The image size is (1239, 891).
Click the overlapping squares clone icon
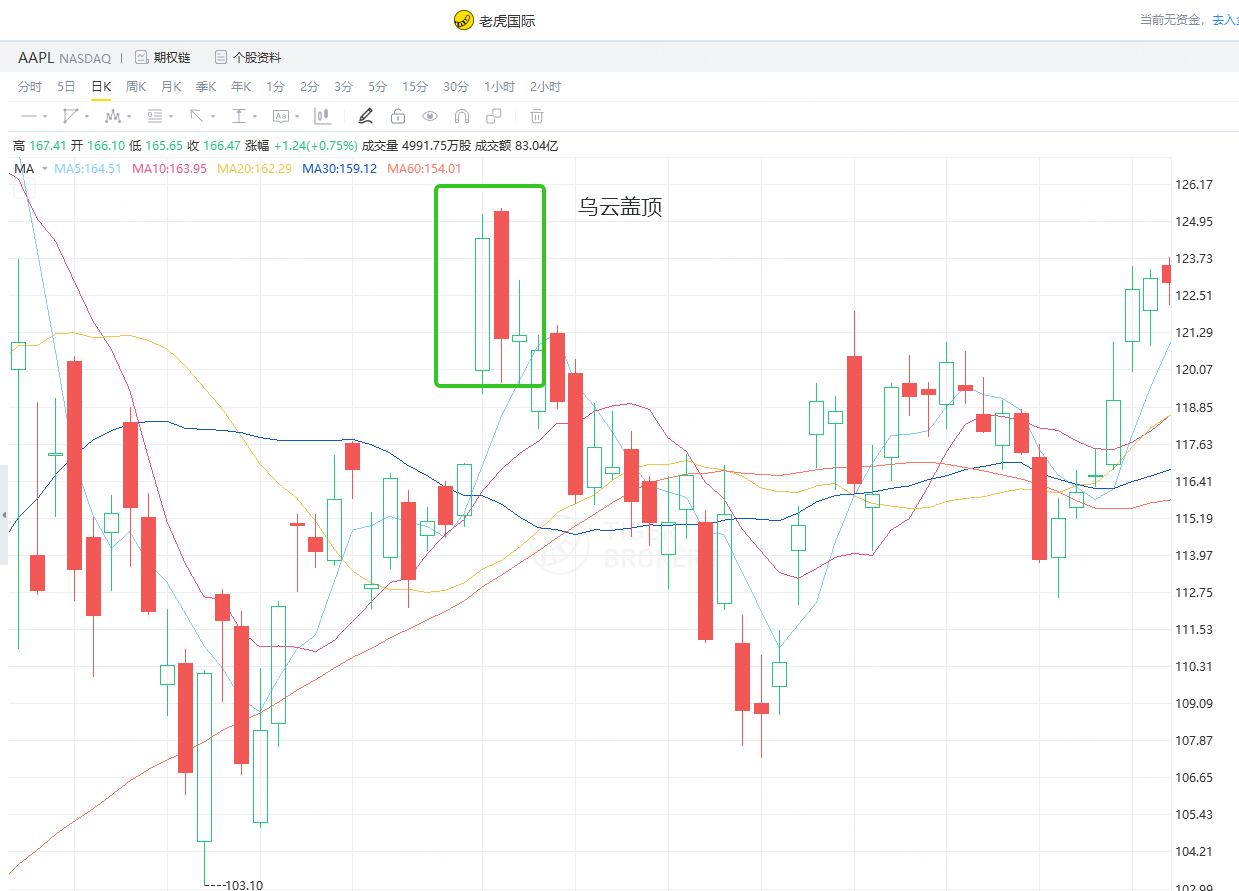pos(494,116)
